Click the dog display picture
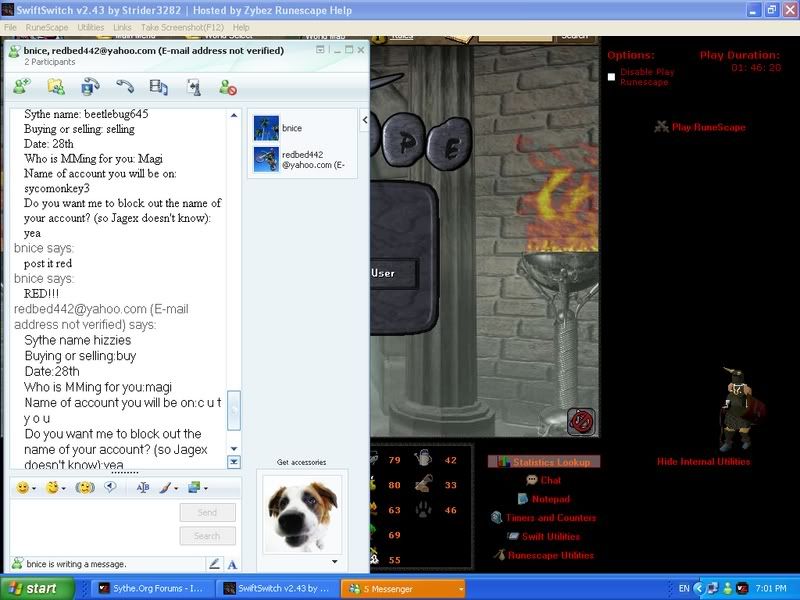Screen dimensions: 800x600 point(303,514)
